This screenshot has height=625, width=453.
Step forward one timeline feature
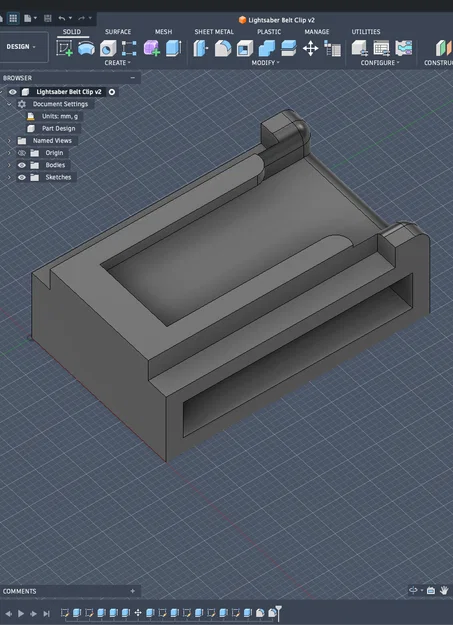[x=33, y=613]
